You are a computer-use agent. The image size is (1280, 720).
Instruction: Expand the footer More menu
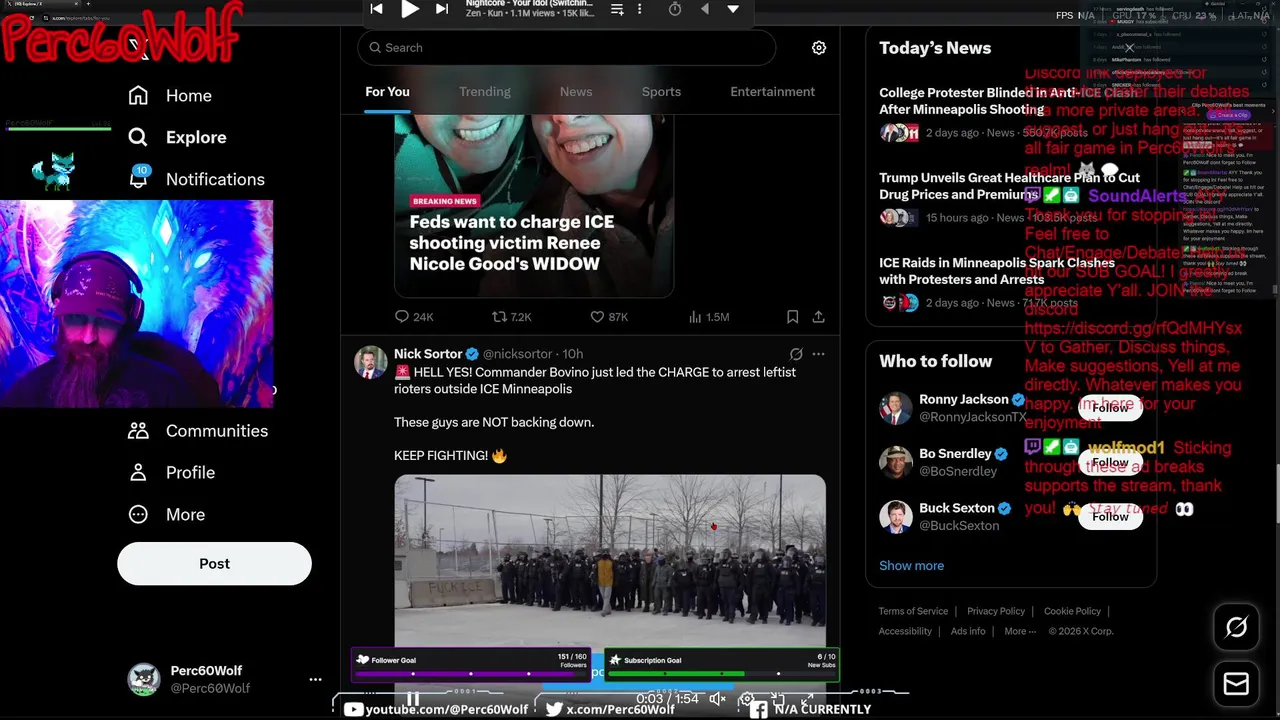coord(1021,631)
